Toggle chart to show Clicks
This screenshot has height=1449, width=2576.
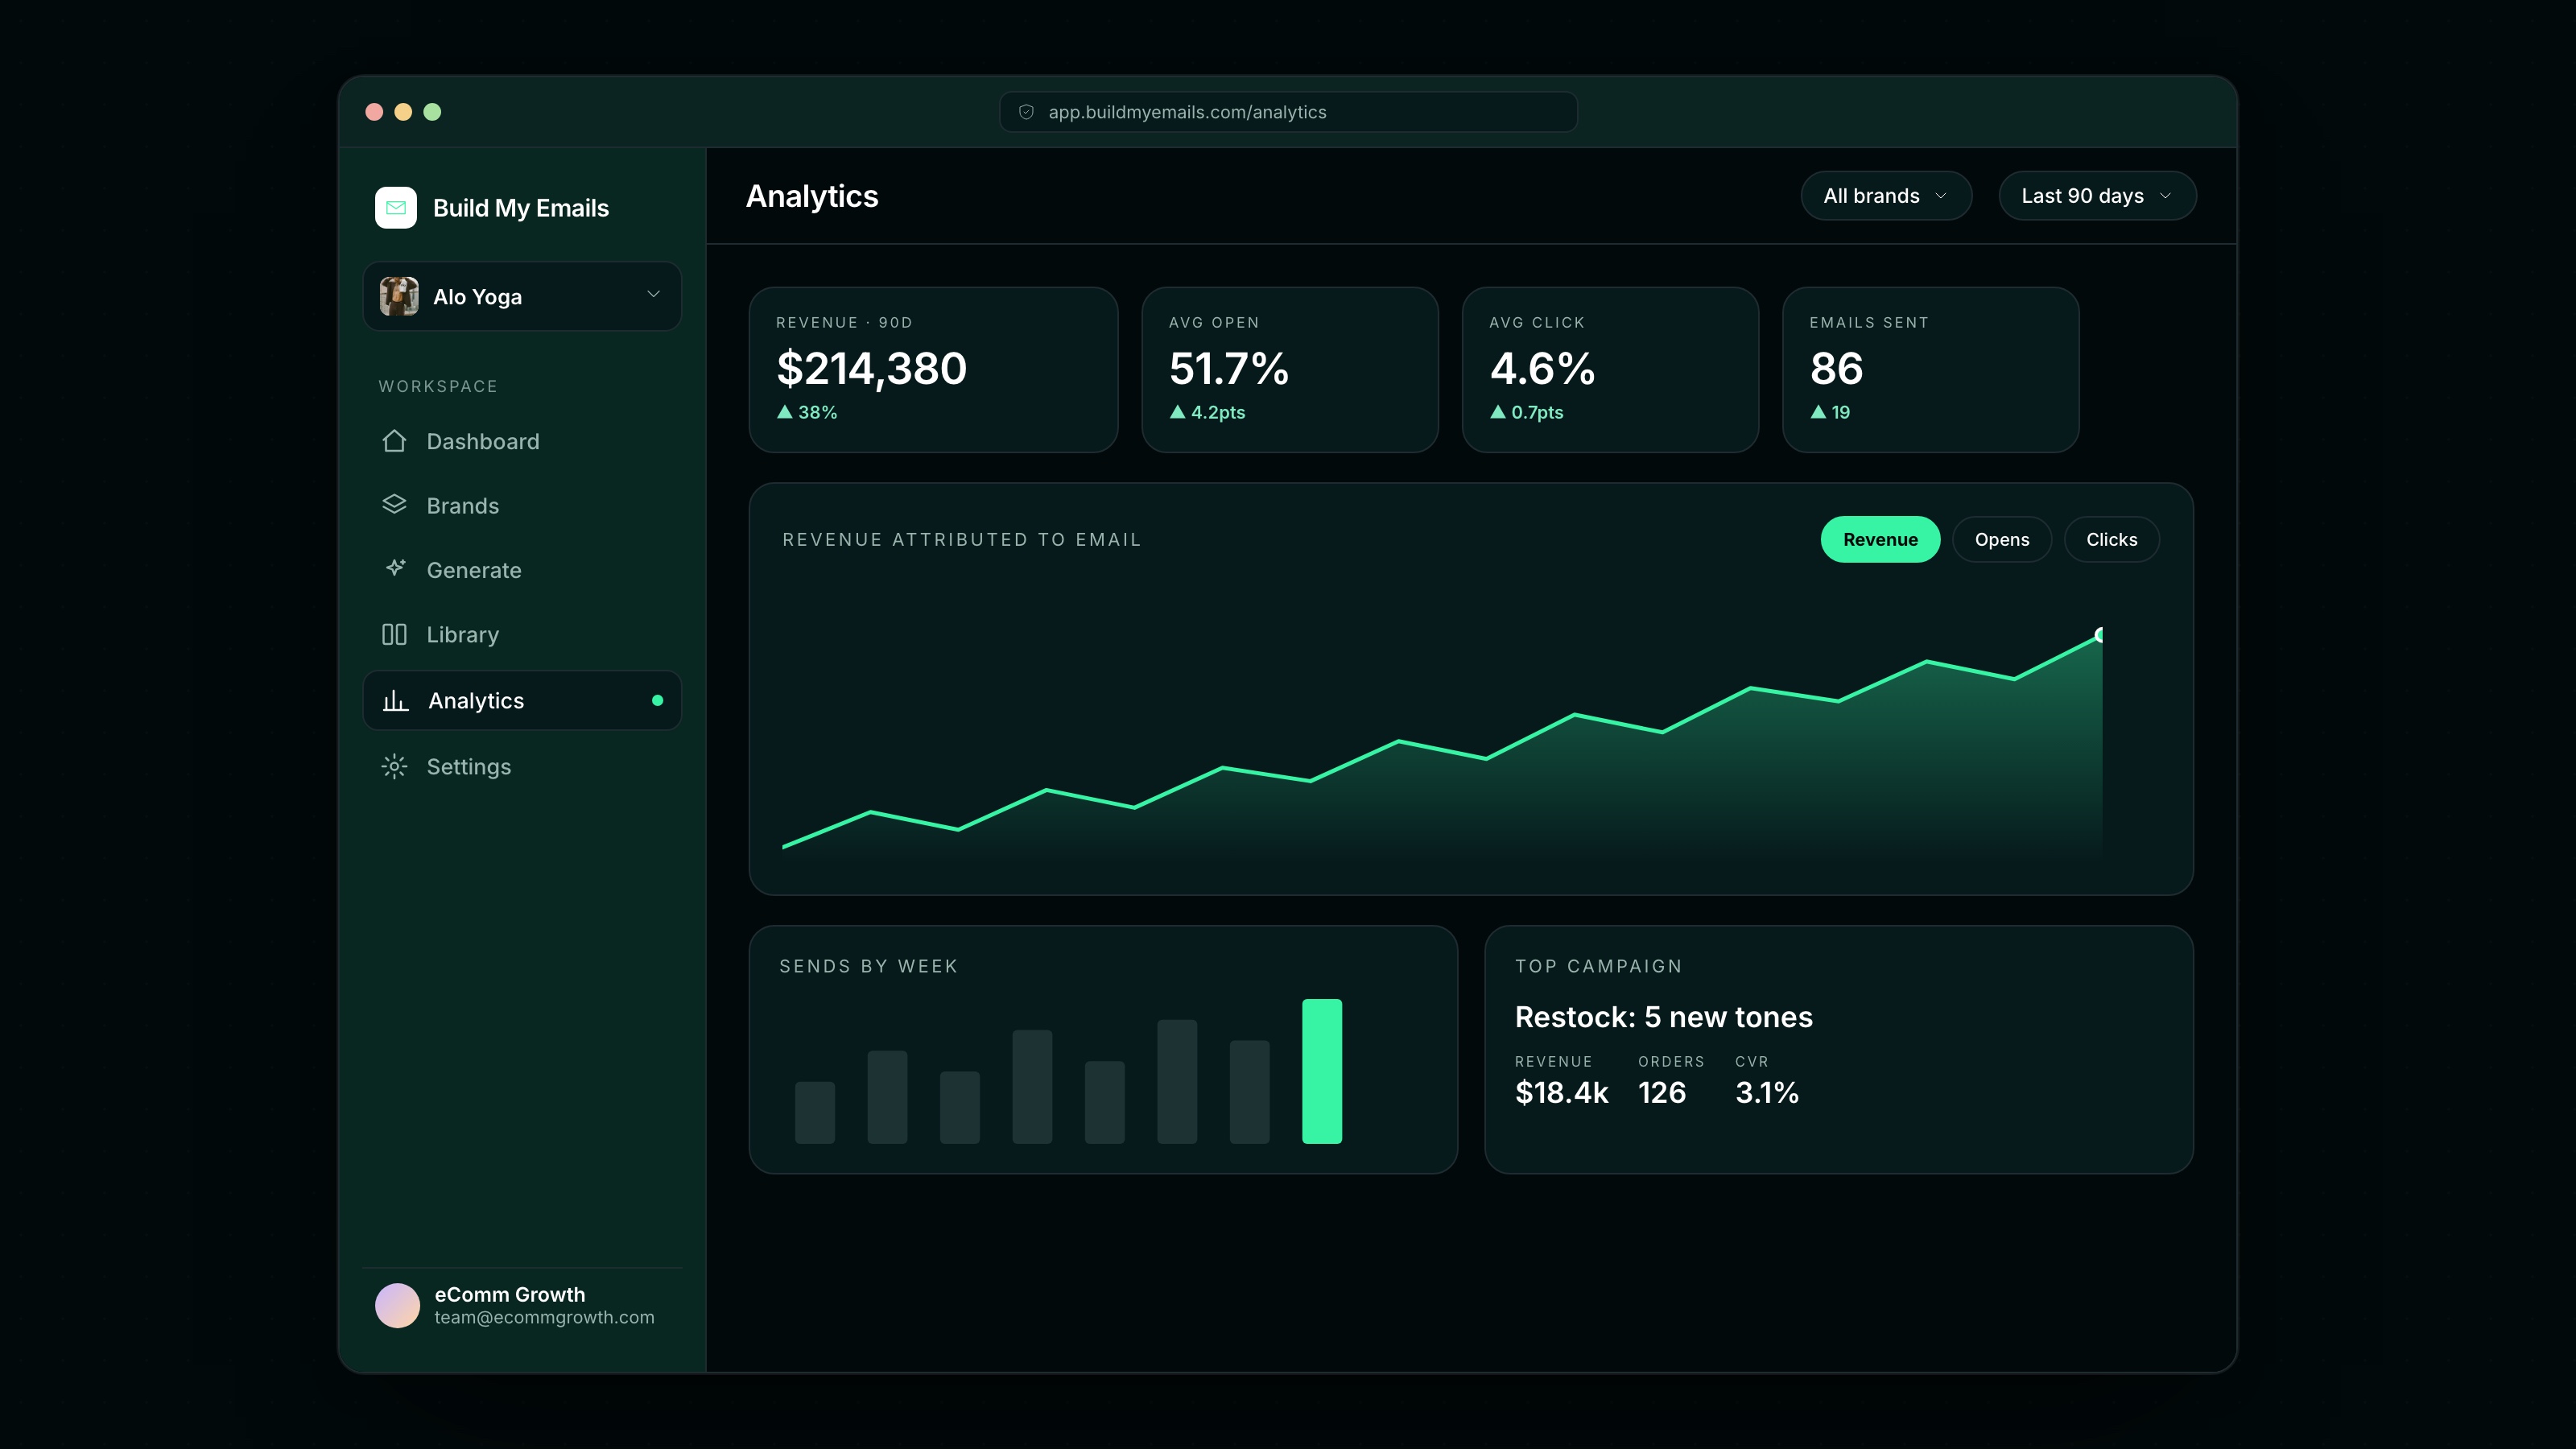[2111, 539]
